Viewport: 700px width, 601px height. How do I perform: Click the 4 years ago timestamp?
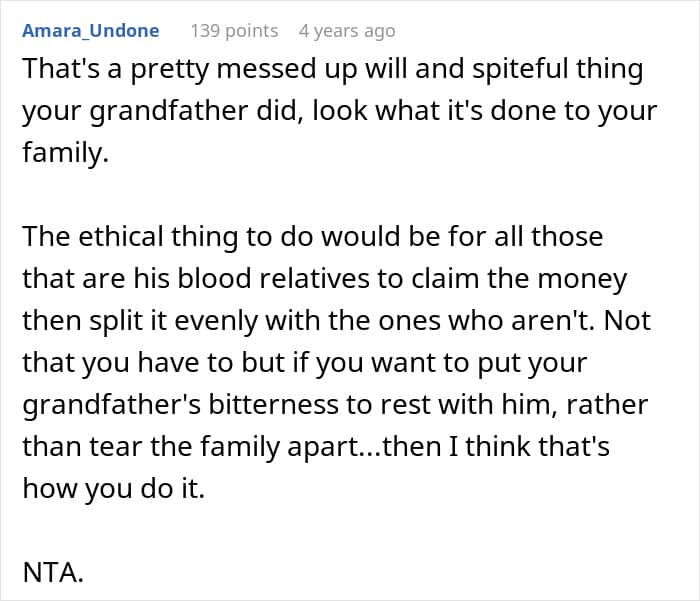point(346,31)
